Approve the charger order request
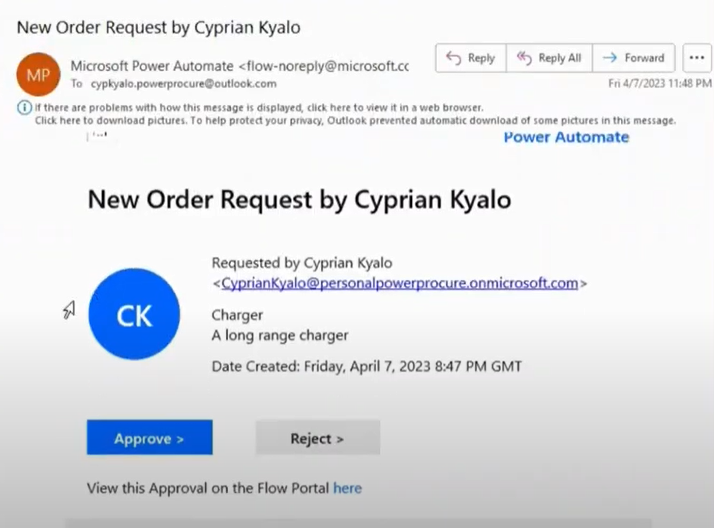The image size is (714, 528). tap(149, 437)
